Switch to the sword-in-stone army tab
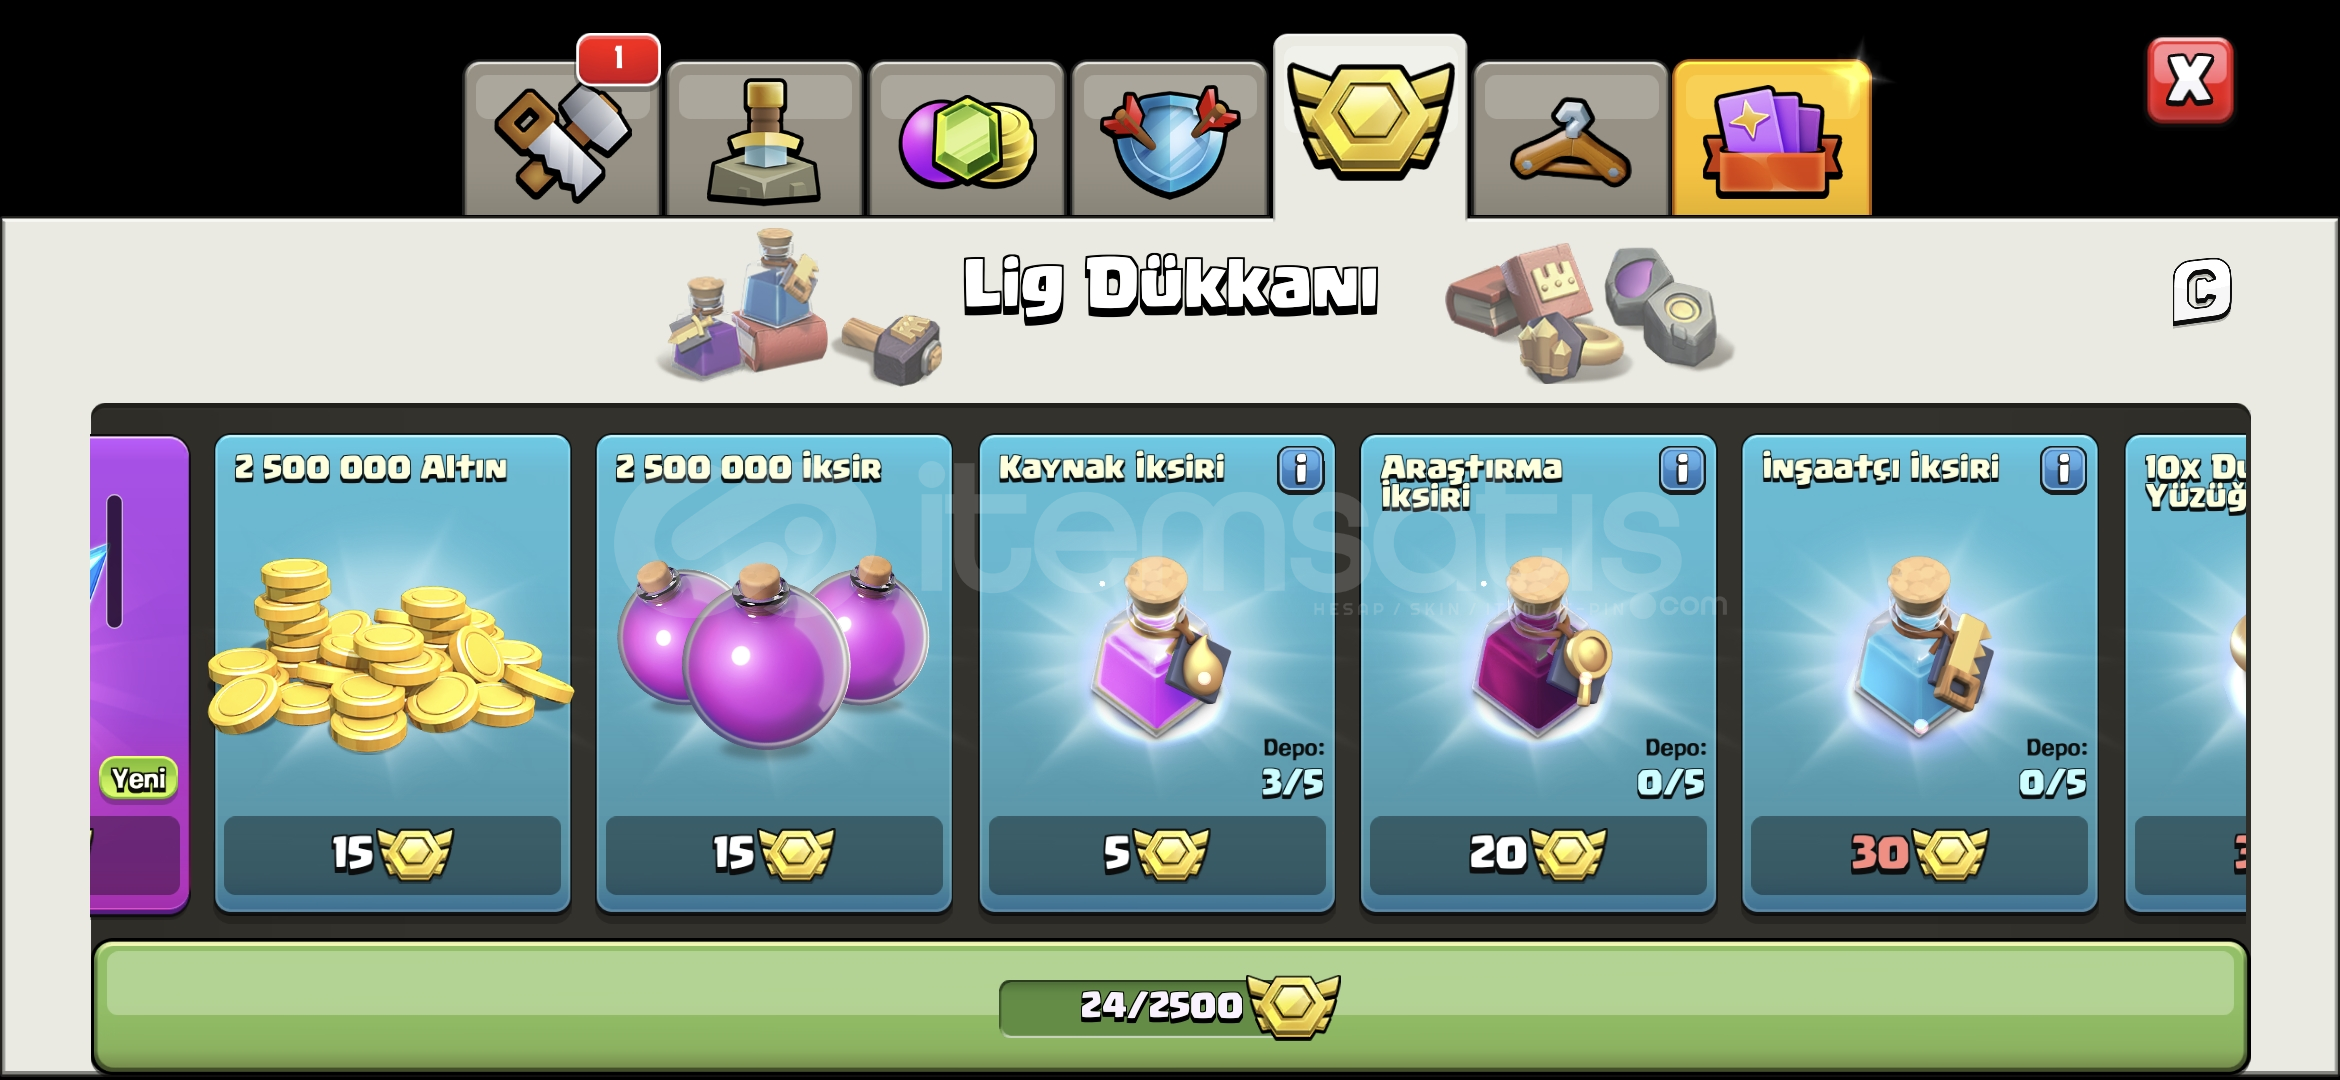The image size is (2340, 1080). (764, 140)
